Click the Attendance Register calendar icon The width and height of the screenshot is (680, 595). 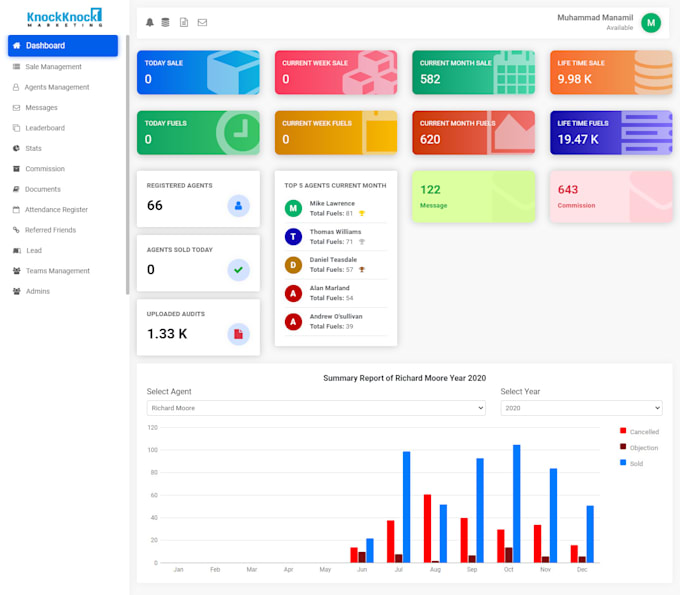(x=16, y=209)
